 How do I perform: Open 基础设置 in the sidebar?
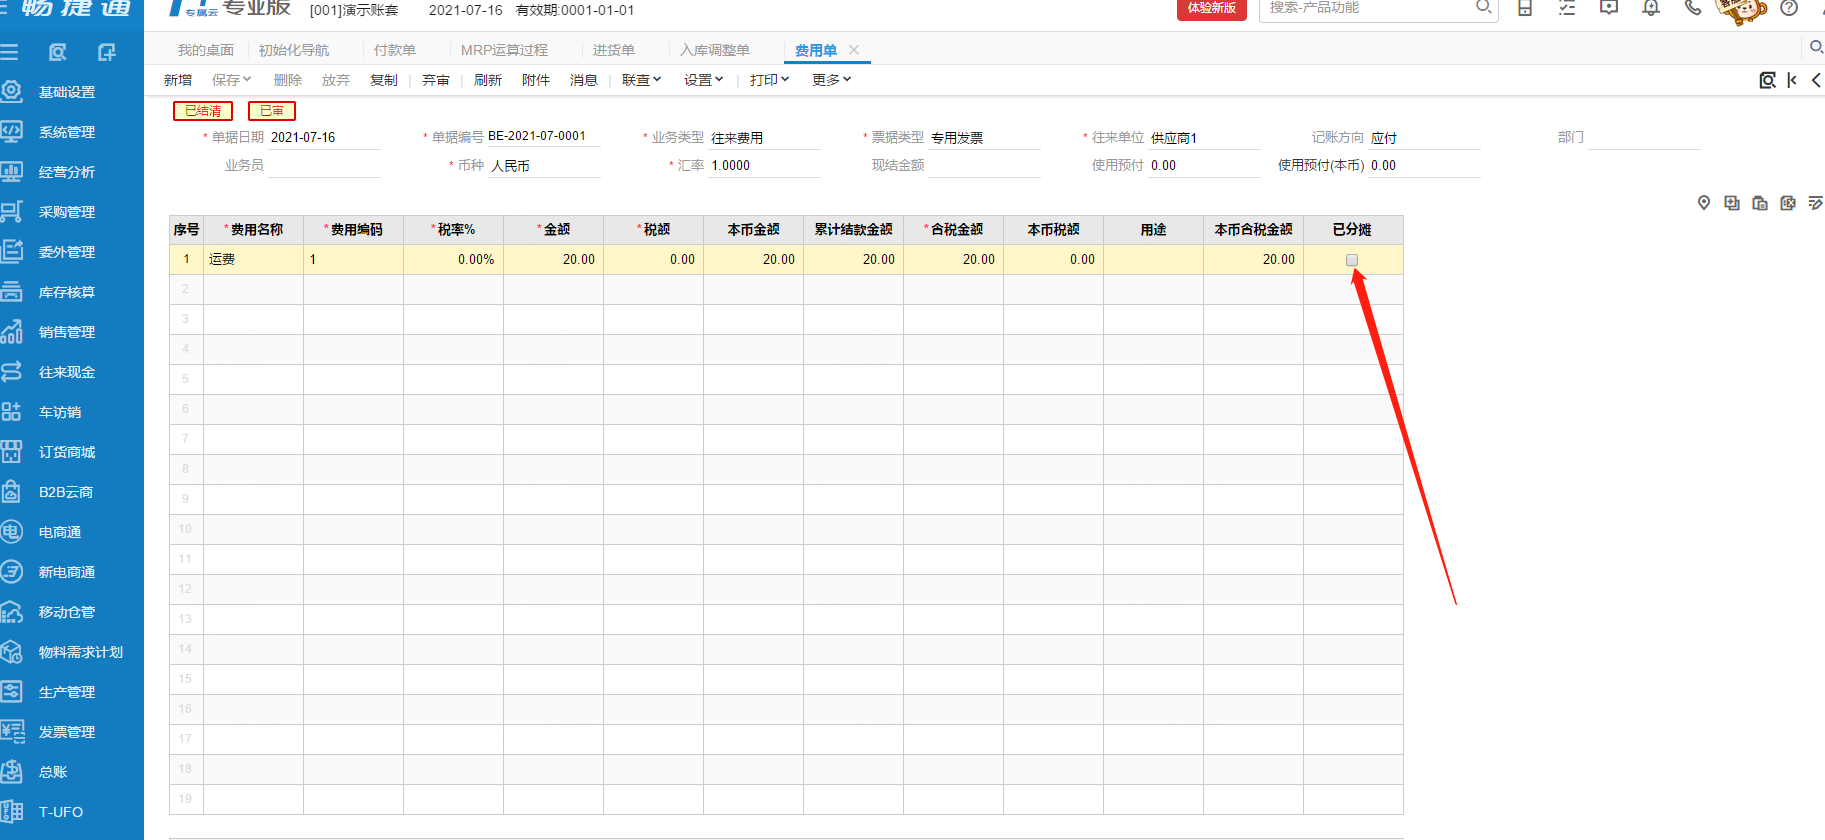click(66, 92)
